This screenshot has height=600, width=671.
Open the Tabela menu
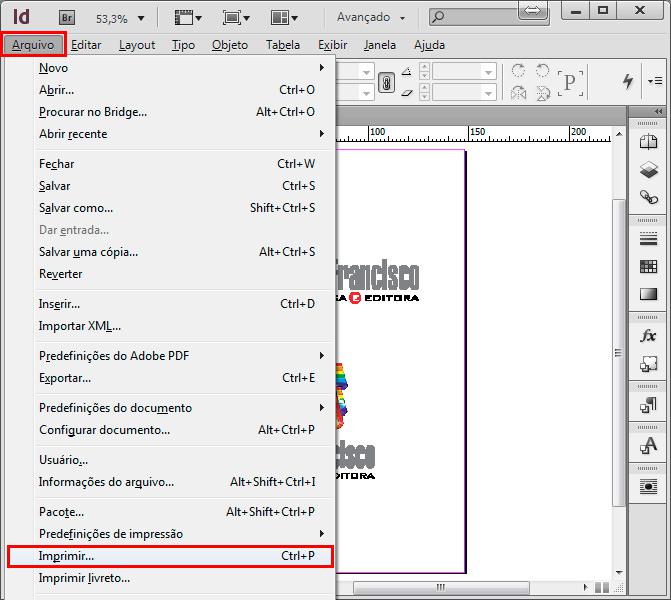point(282,45)
